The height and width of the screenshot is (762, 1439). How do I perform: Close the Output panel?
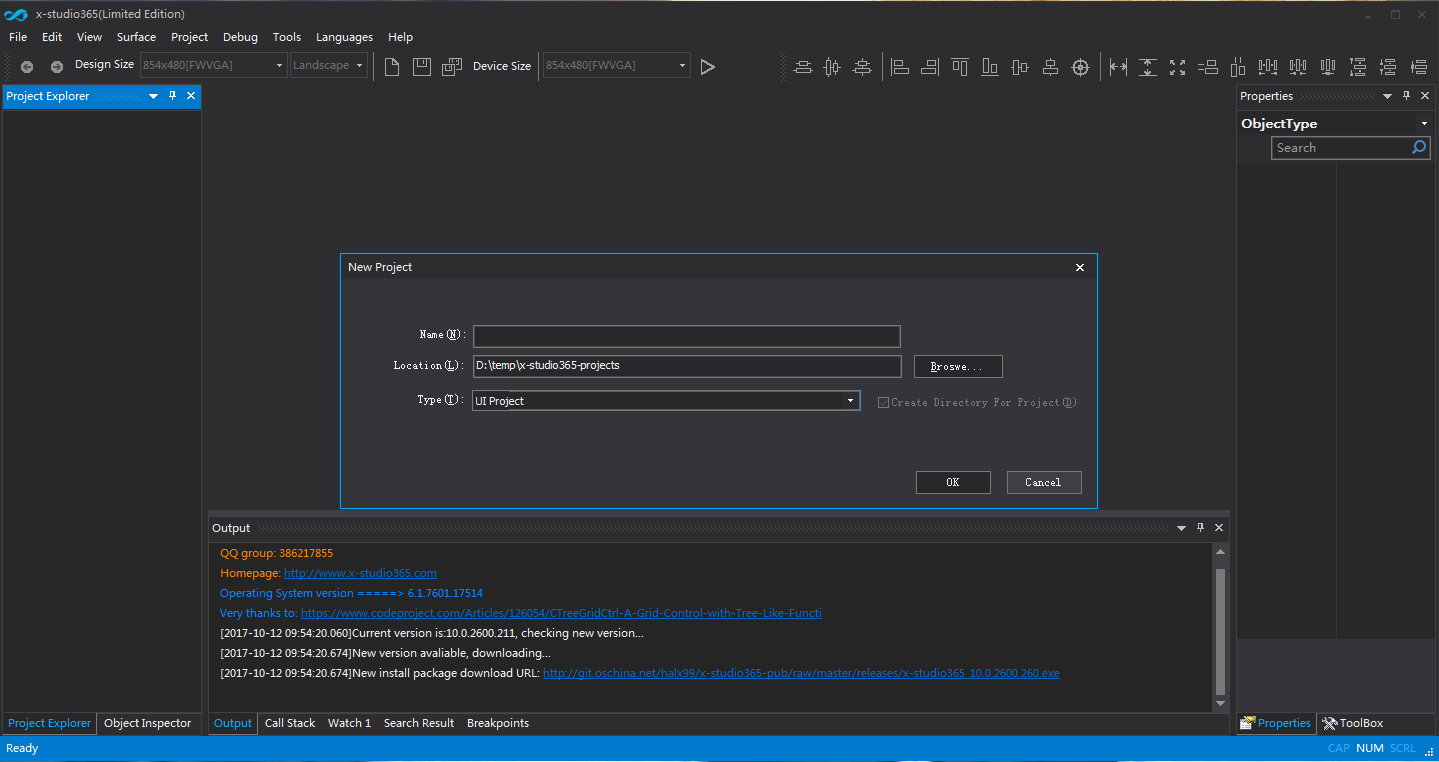click(1219, 528)
